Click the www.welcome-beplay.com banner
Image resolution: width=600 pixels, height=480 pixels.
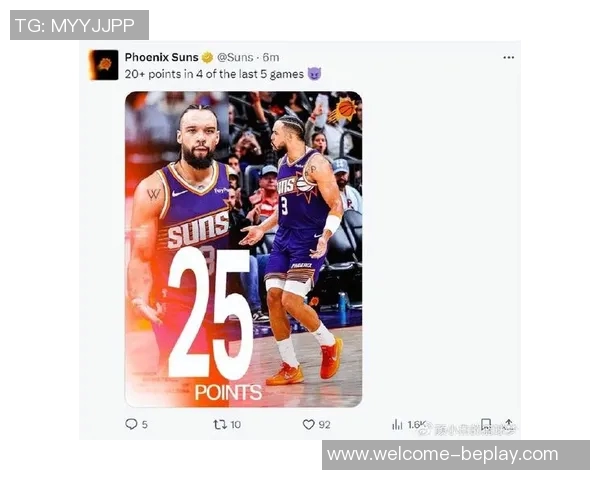point(456,455)
